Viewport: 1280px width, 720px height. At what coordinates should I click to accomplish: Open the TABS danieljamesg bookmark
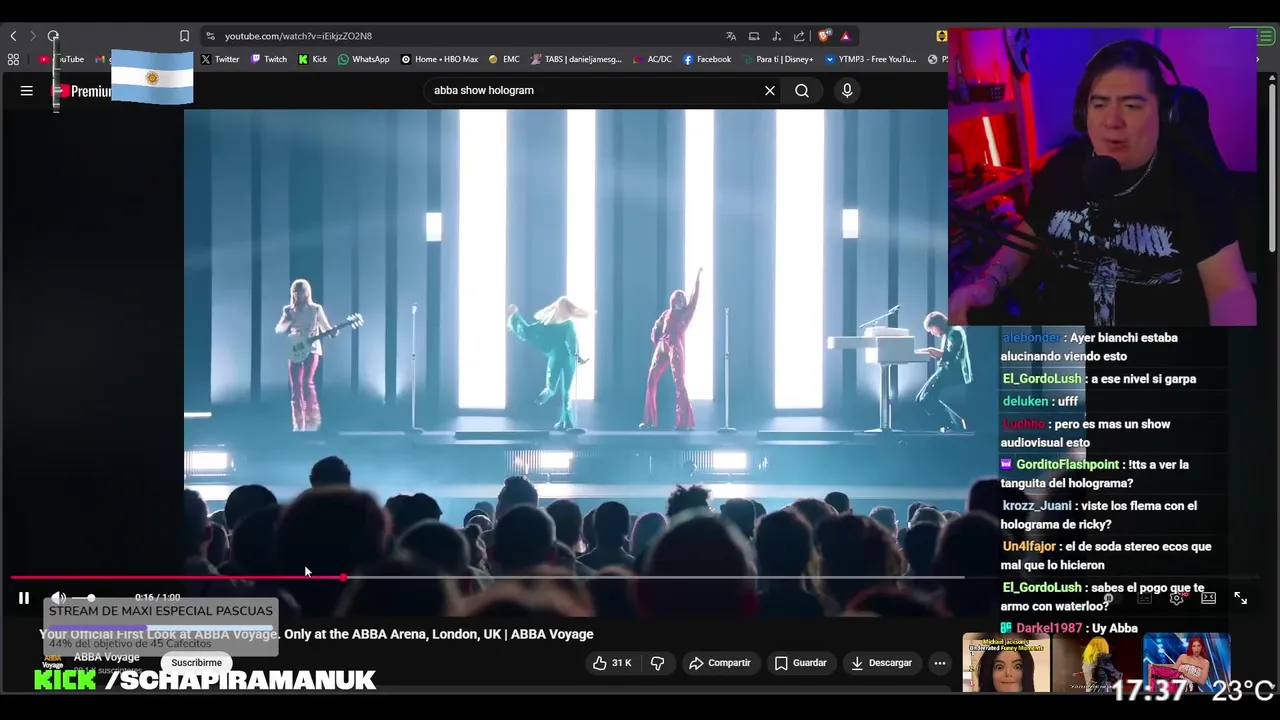(x=576, y=59)
